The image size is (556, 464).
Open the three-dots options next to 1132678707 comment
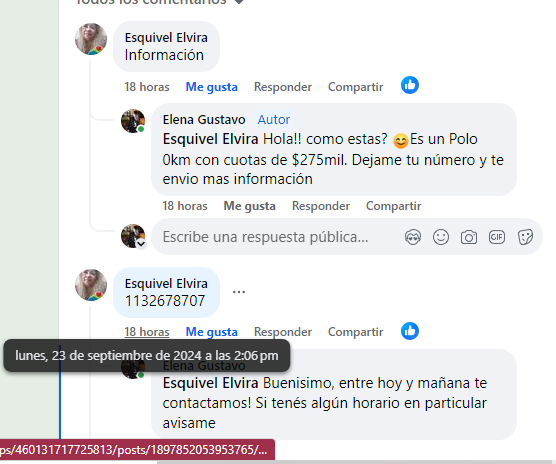click(x=239, y=292)
